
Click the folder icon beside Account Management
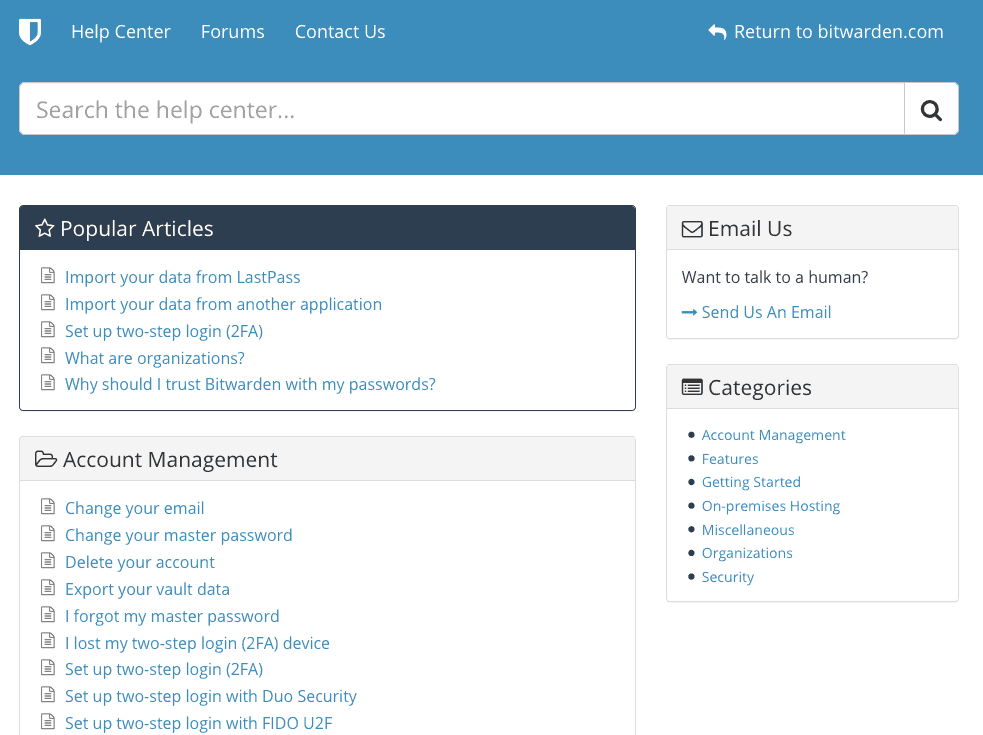[46, 458]
